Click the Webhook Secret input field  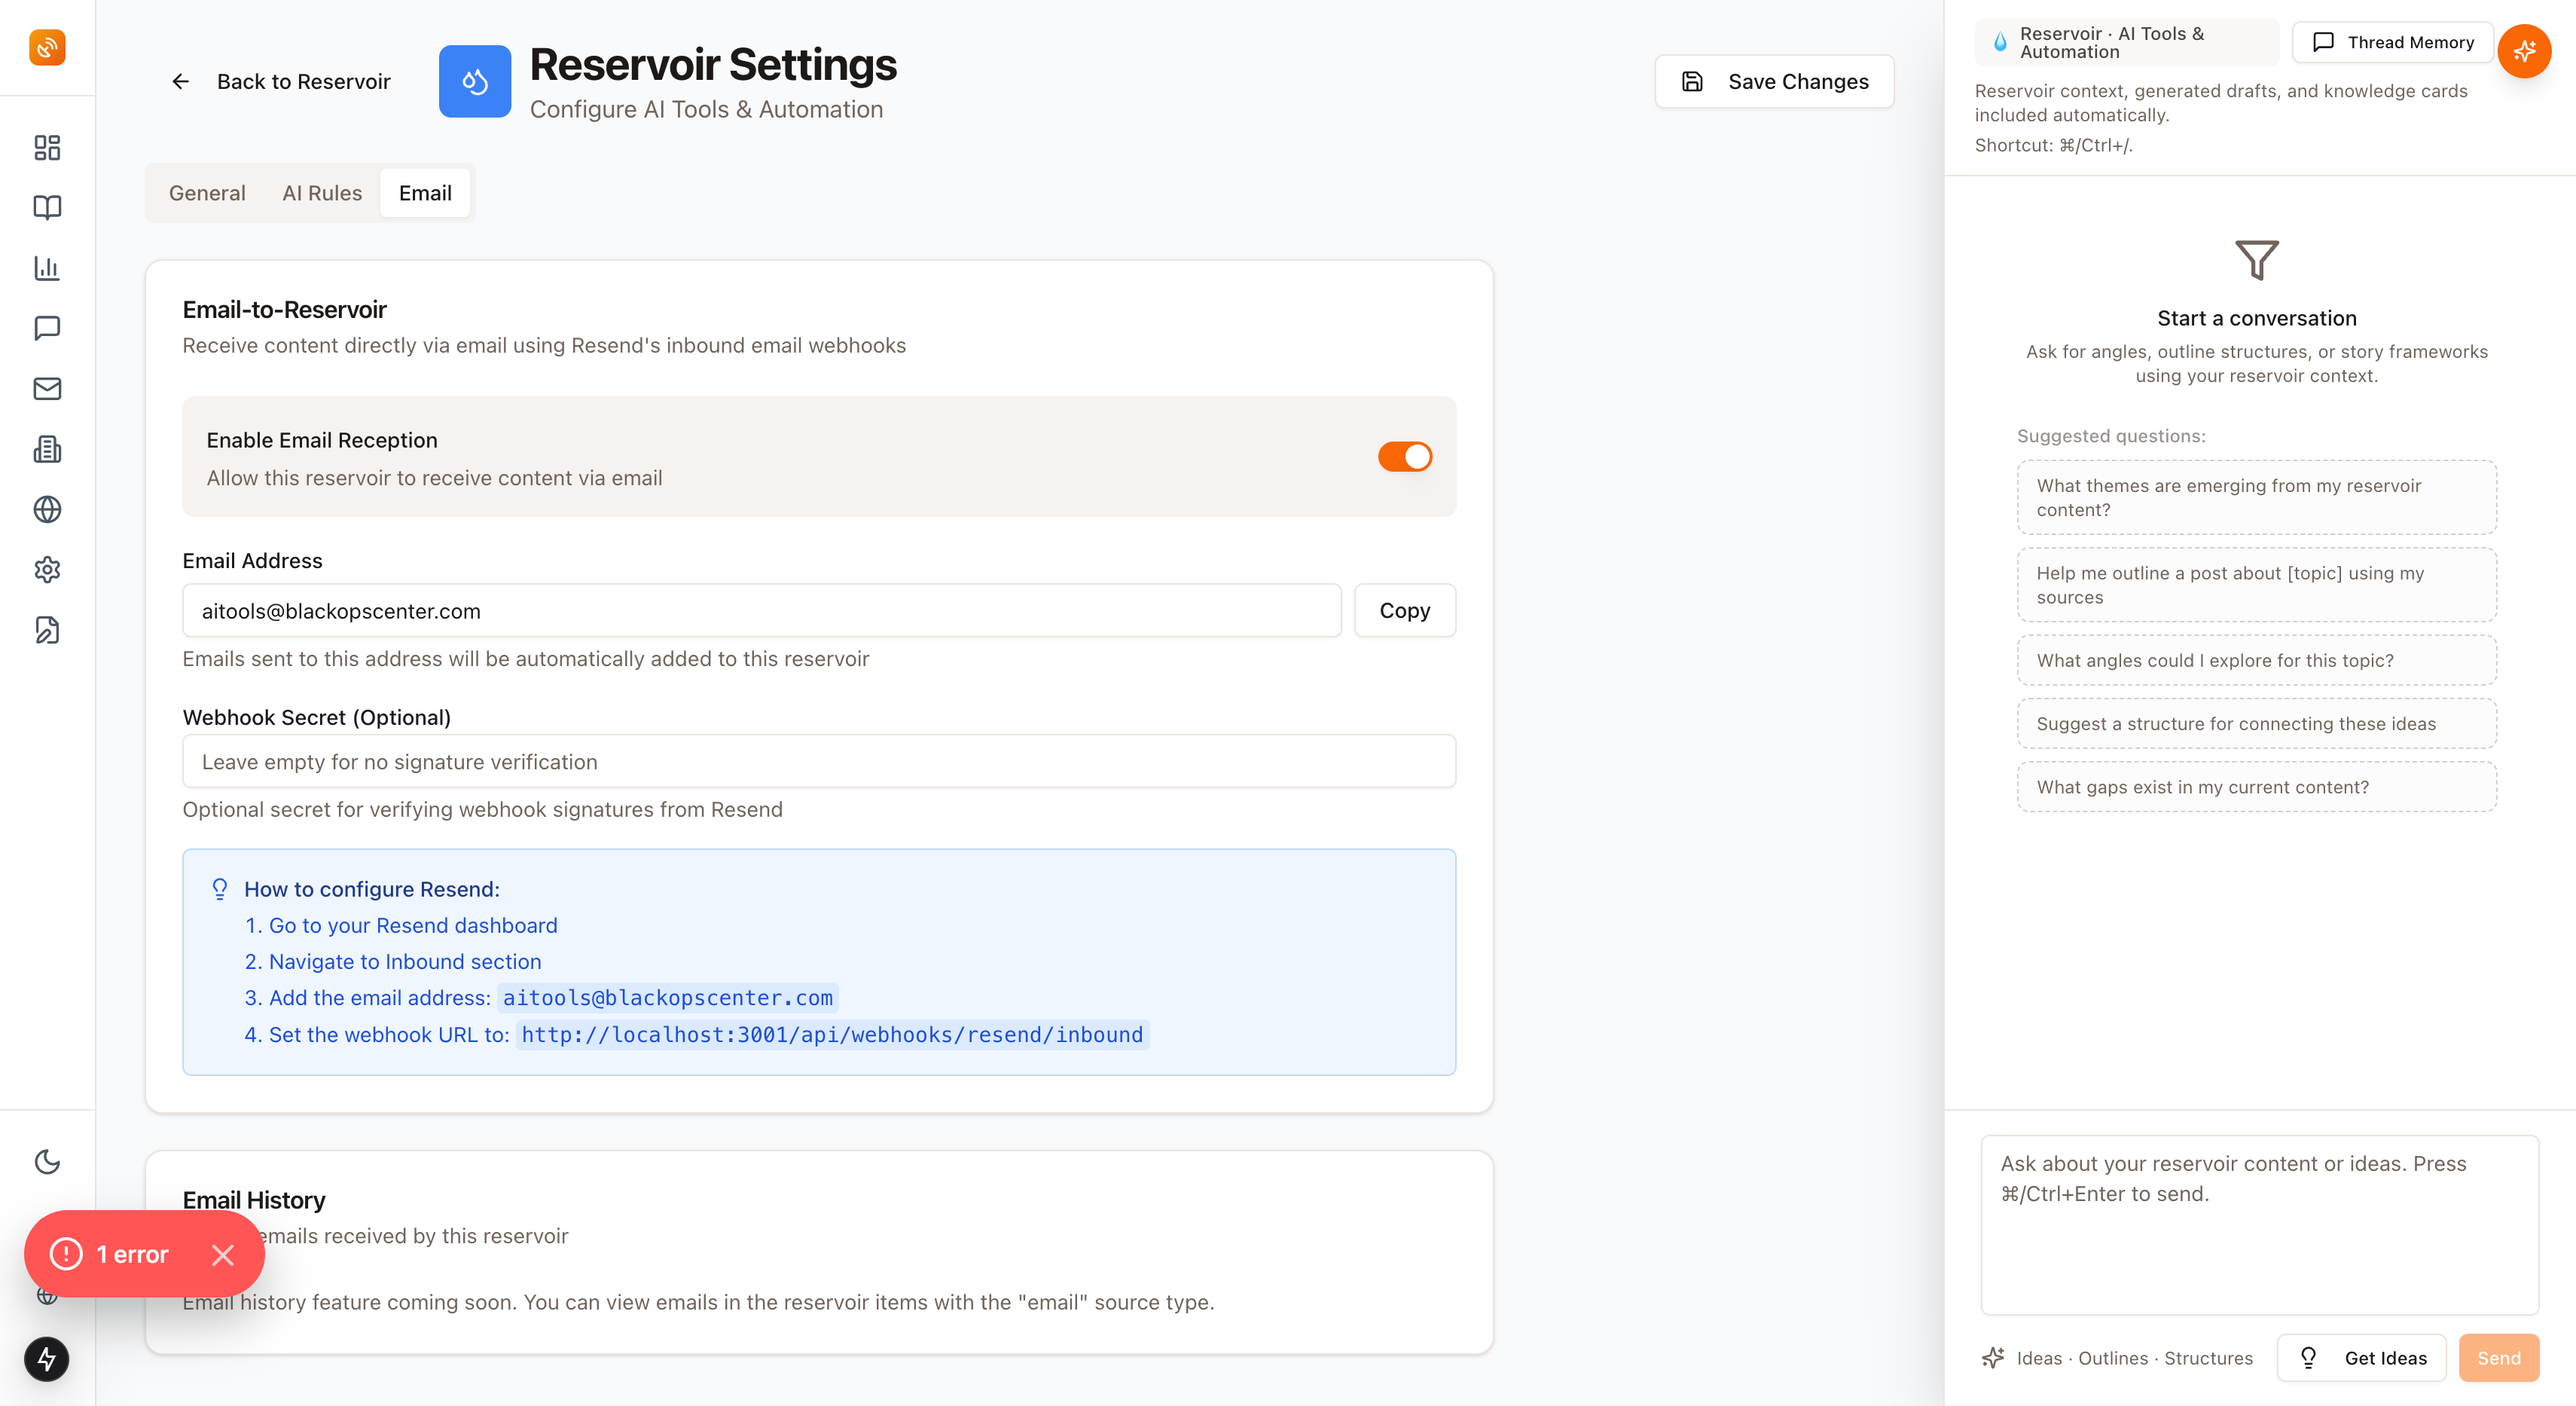pyautogui.click(x=819, y=761)
